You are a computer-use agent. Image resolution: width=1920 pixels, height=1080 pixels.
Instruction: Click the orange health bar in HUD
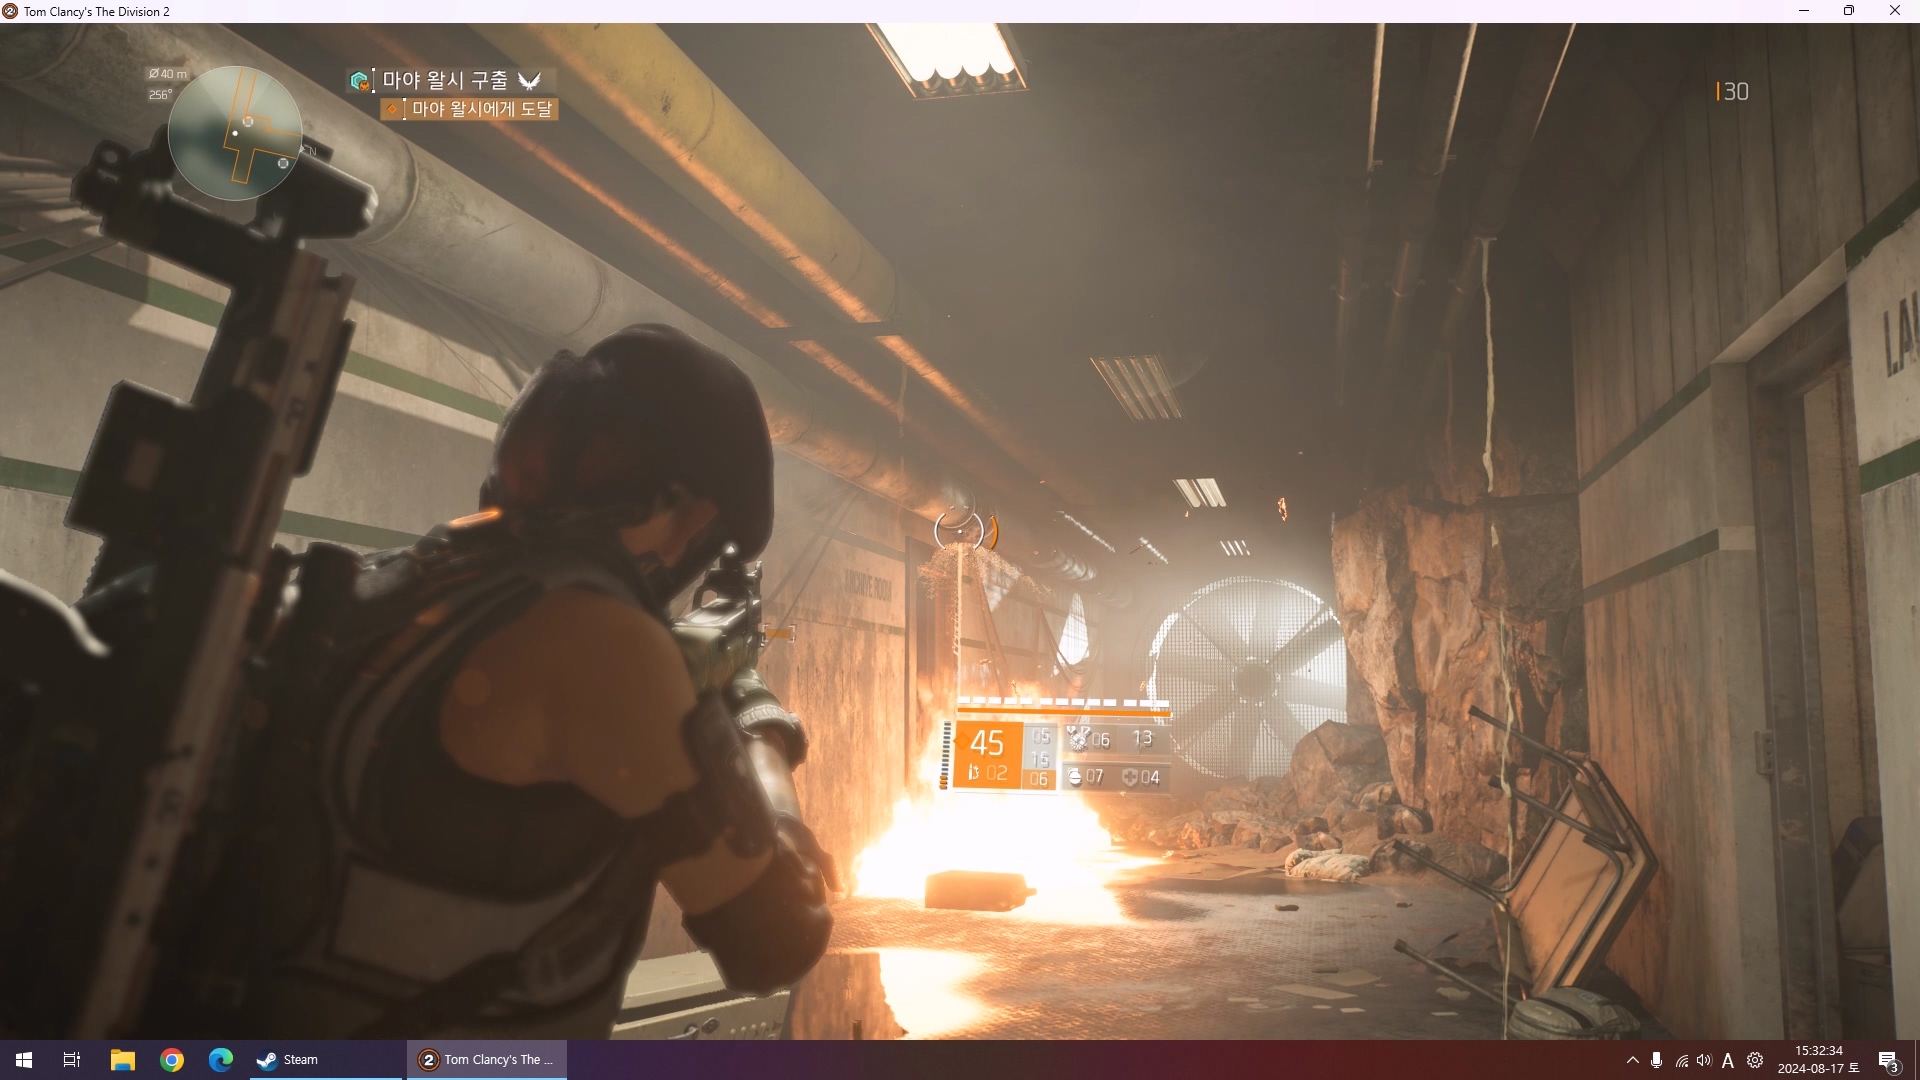click(1063, 712)
